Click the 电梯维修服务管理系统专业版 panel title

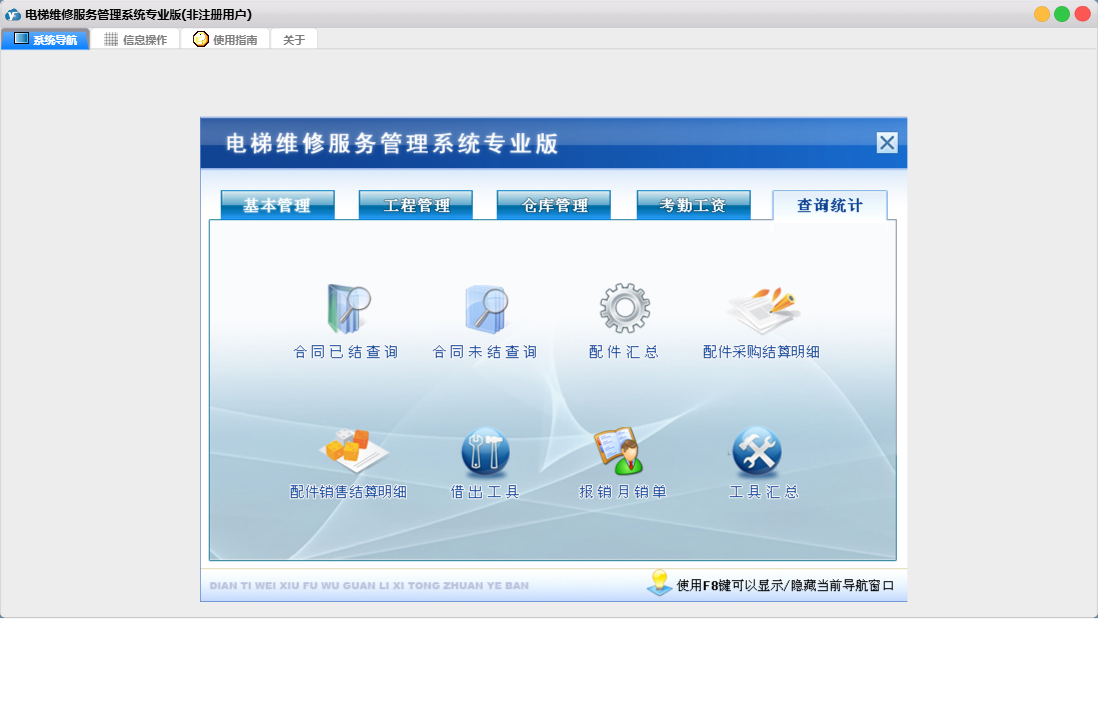tap(392, 144)
